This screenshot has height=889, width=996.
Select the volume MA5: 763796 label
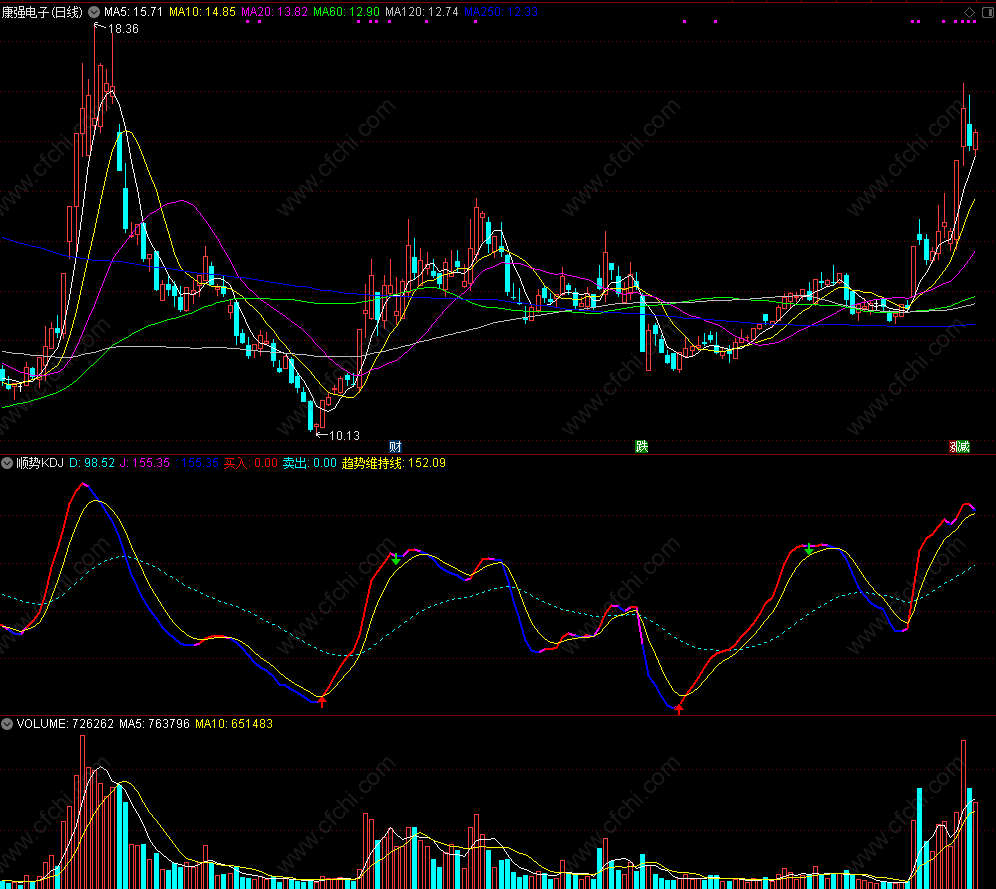154,724
